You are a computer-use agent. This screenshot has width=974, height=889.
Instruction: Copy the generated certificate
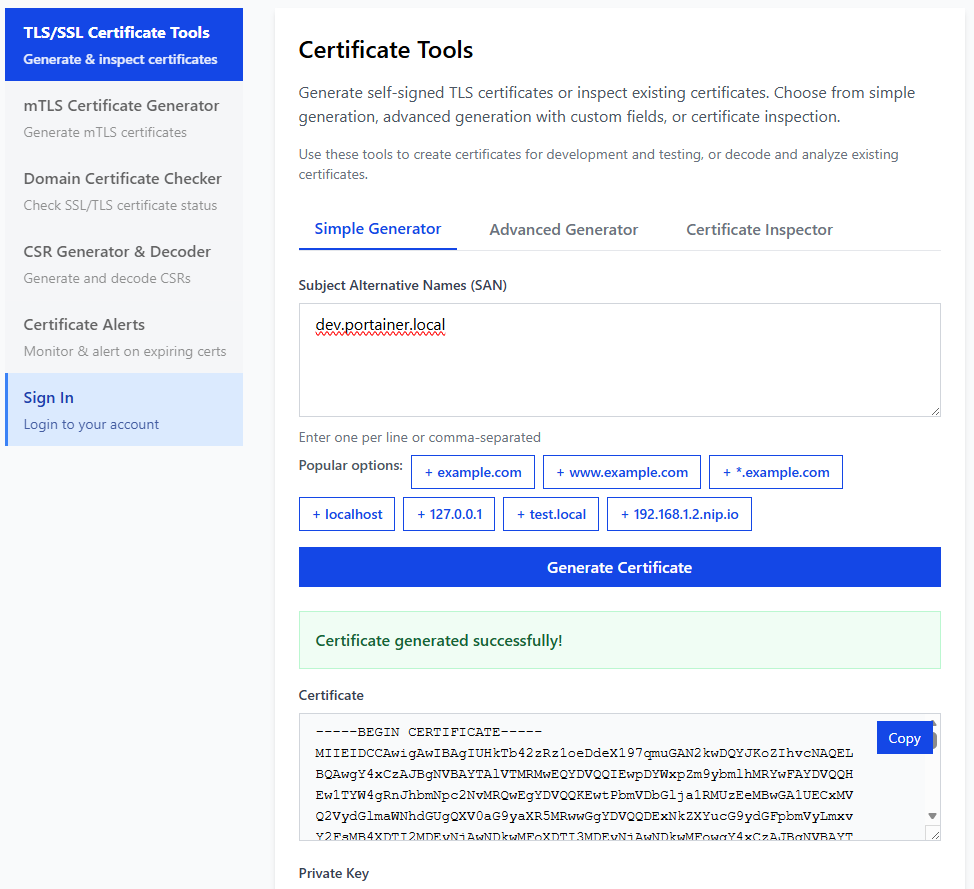click(x=904, y=738)
